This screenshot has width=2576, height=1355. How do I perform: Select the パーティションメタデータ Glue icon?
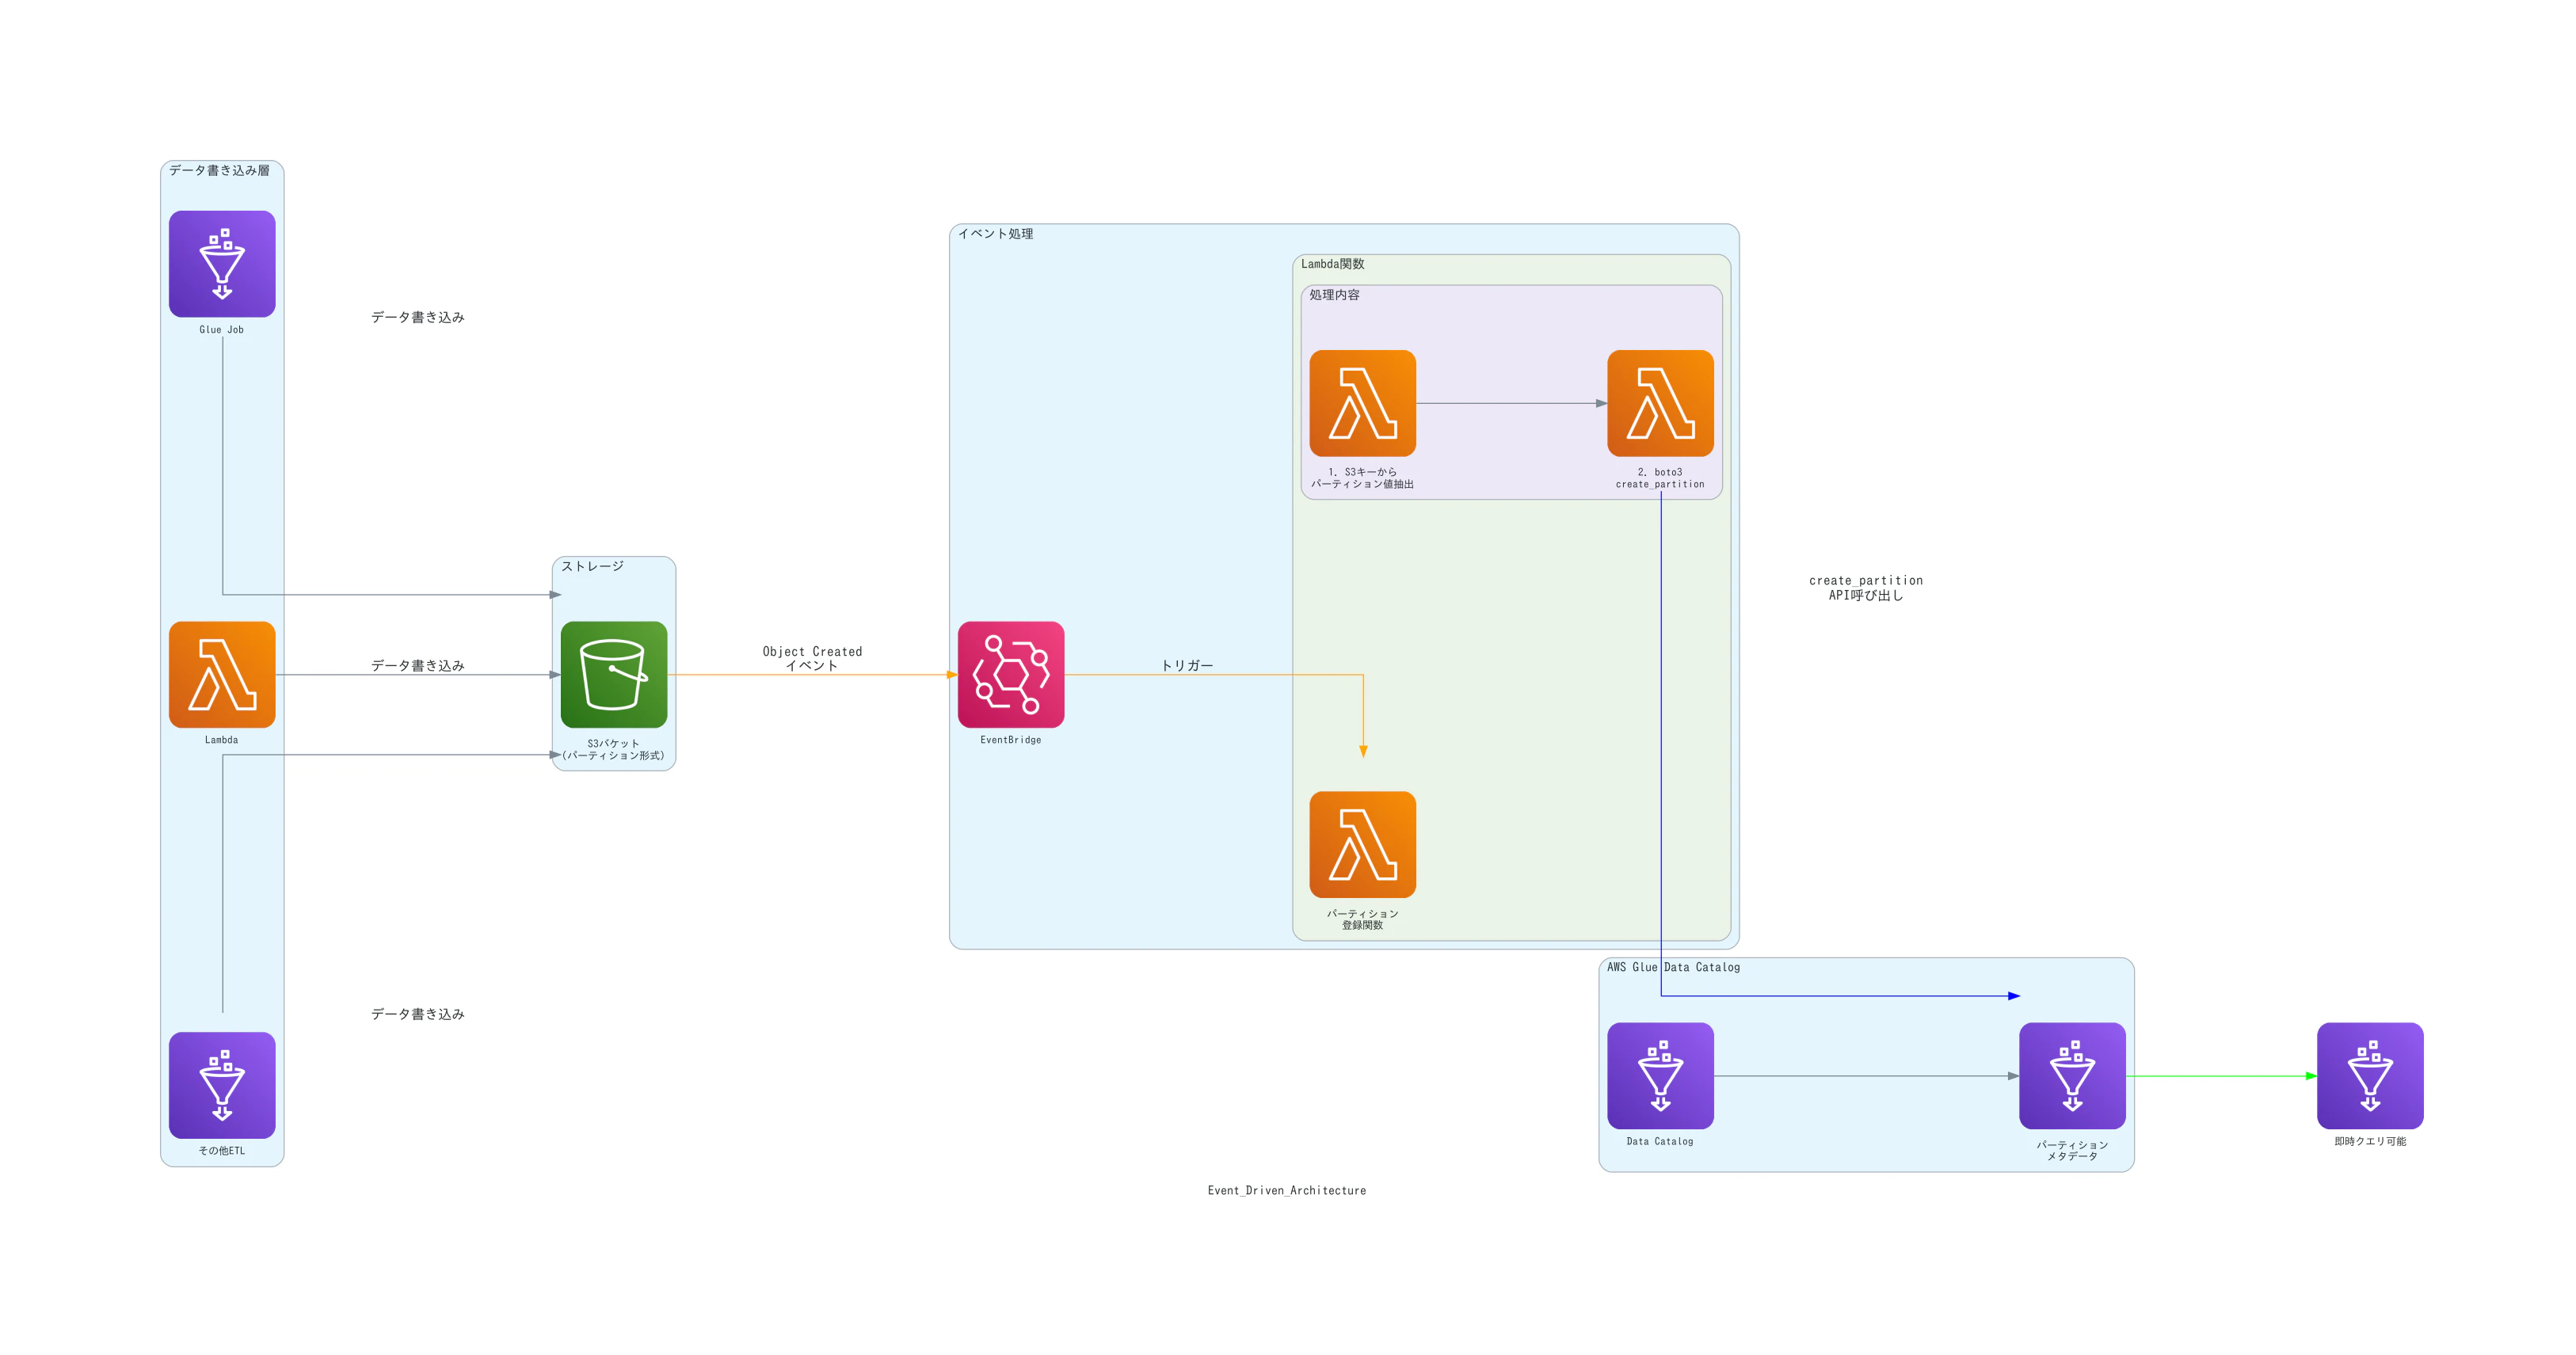2073,1076
